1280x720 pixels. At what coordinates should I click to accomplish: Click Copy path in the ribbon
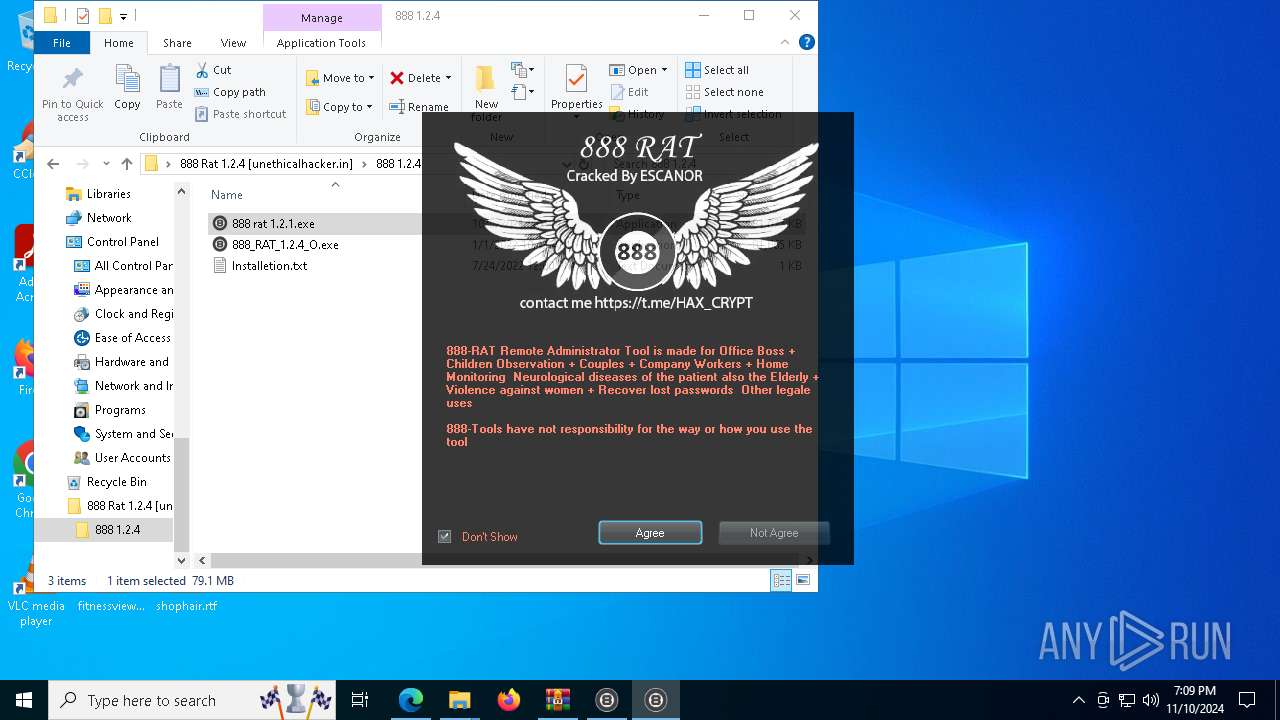[x=229, y=92]
